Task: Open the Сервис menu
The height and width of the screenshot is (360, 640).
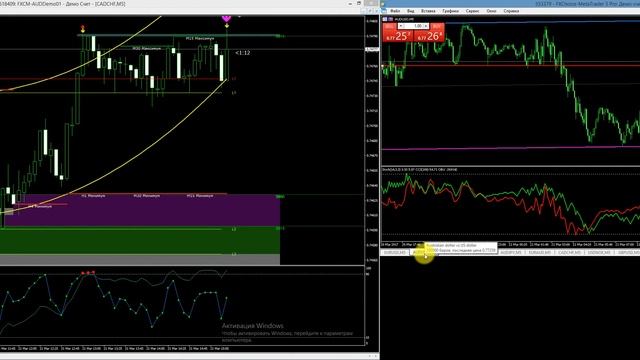Action: [x=473, y=11]
